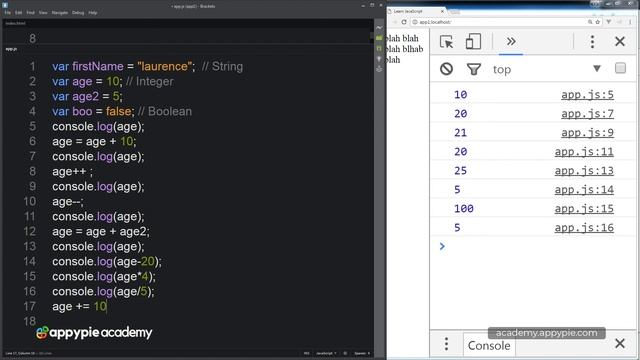The image size is (640, 360).
Task: Open source link app.js:13
Action: point(584,171)
